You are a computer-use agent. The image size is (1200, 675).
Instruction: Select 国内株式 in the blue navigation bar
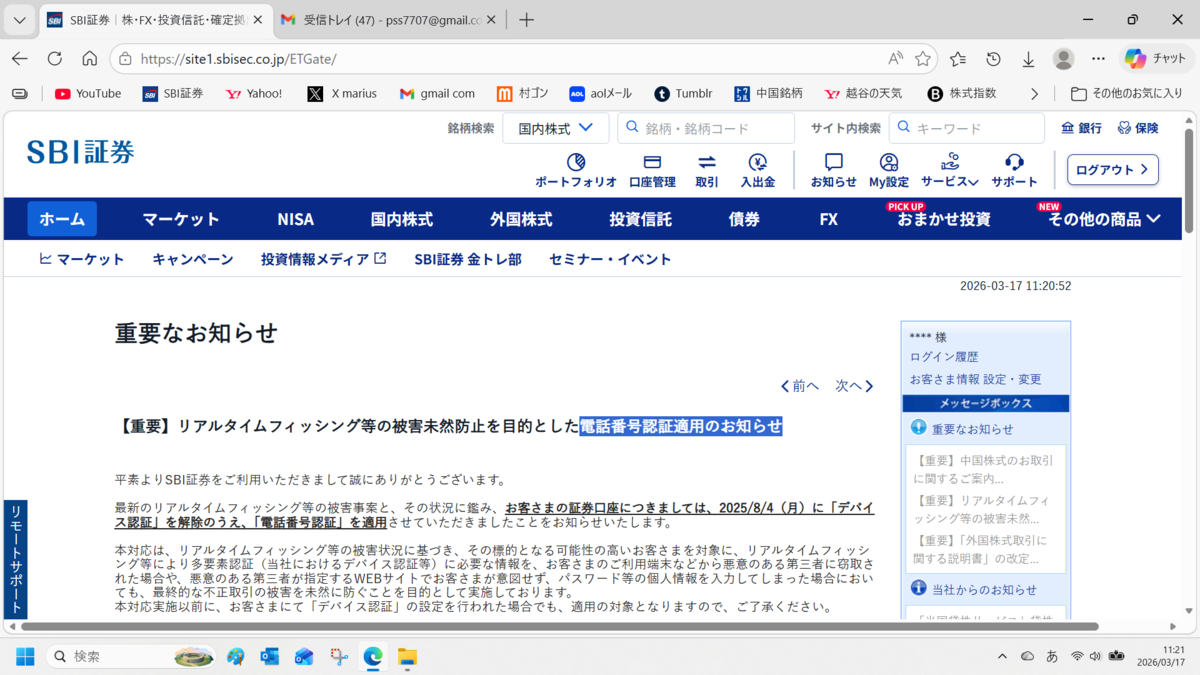(402, 219)
